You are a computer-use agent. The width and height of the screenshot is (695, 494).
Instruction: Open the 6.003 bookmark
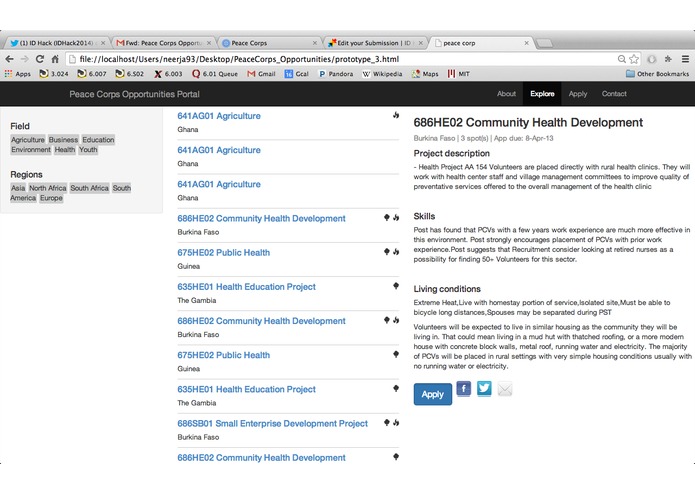point(168,74)
